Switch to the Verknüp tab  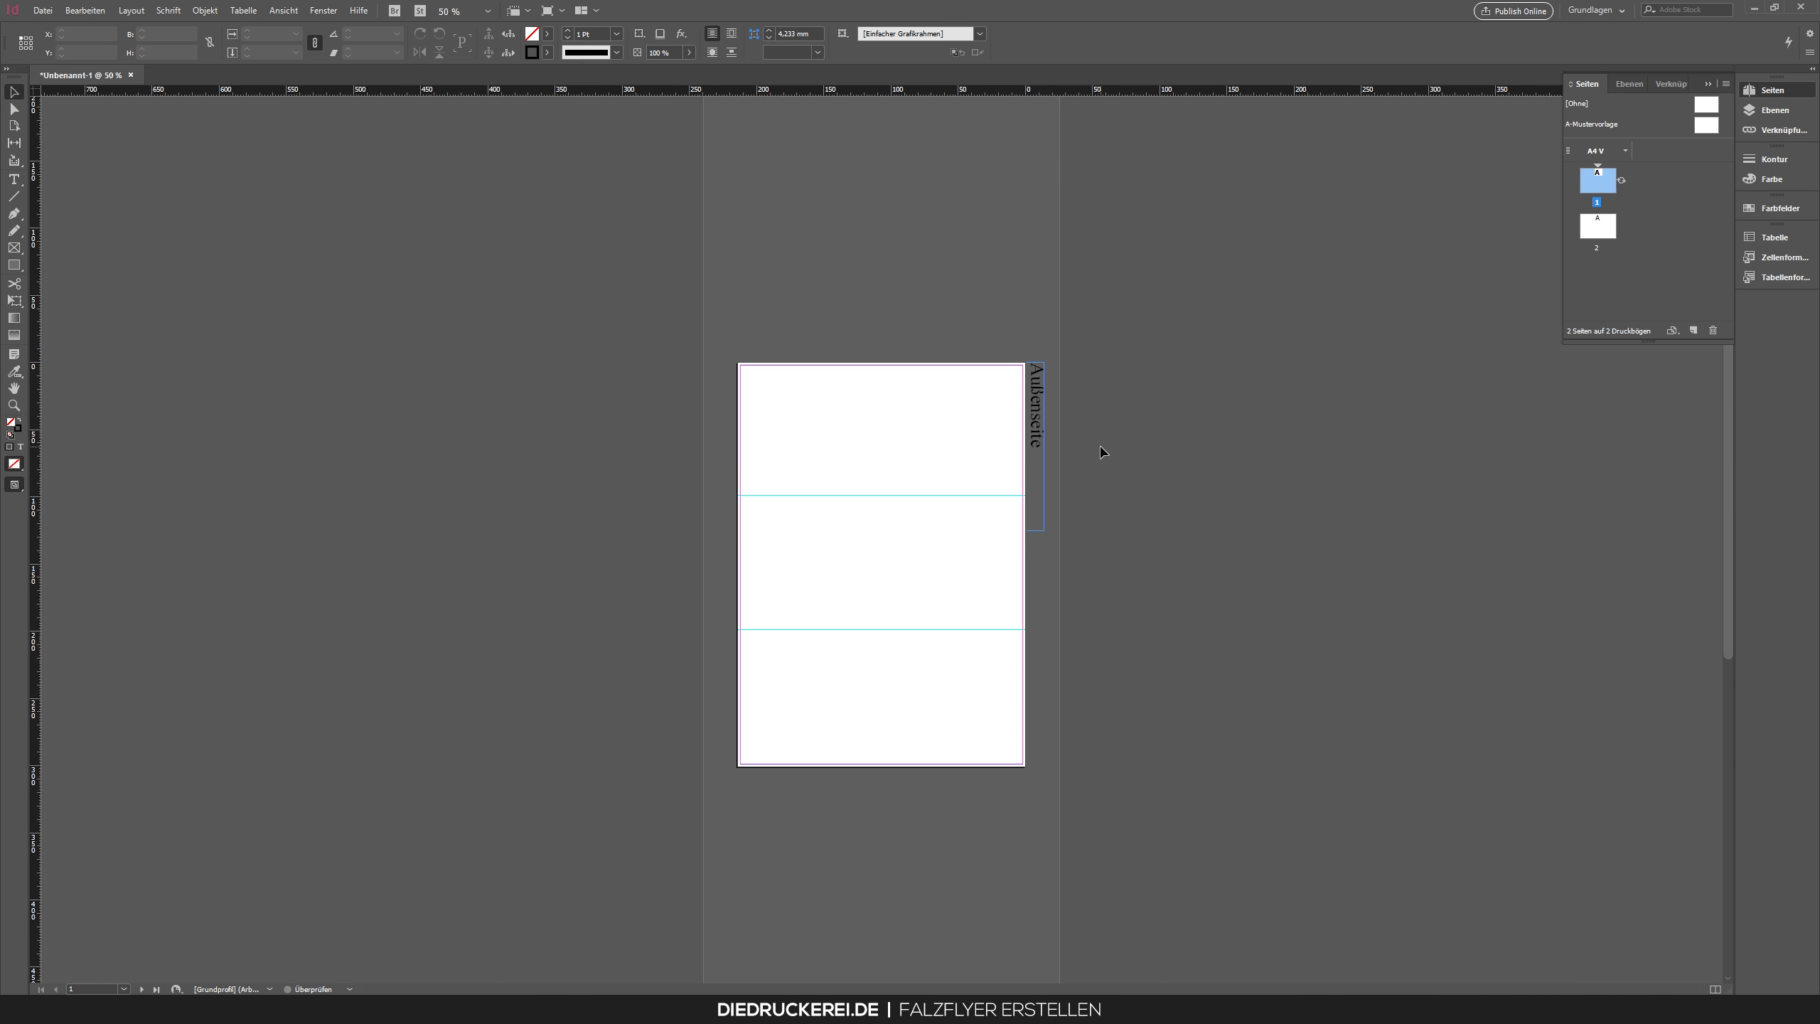1671,84
